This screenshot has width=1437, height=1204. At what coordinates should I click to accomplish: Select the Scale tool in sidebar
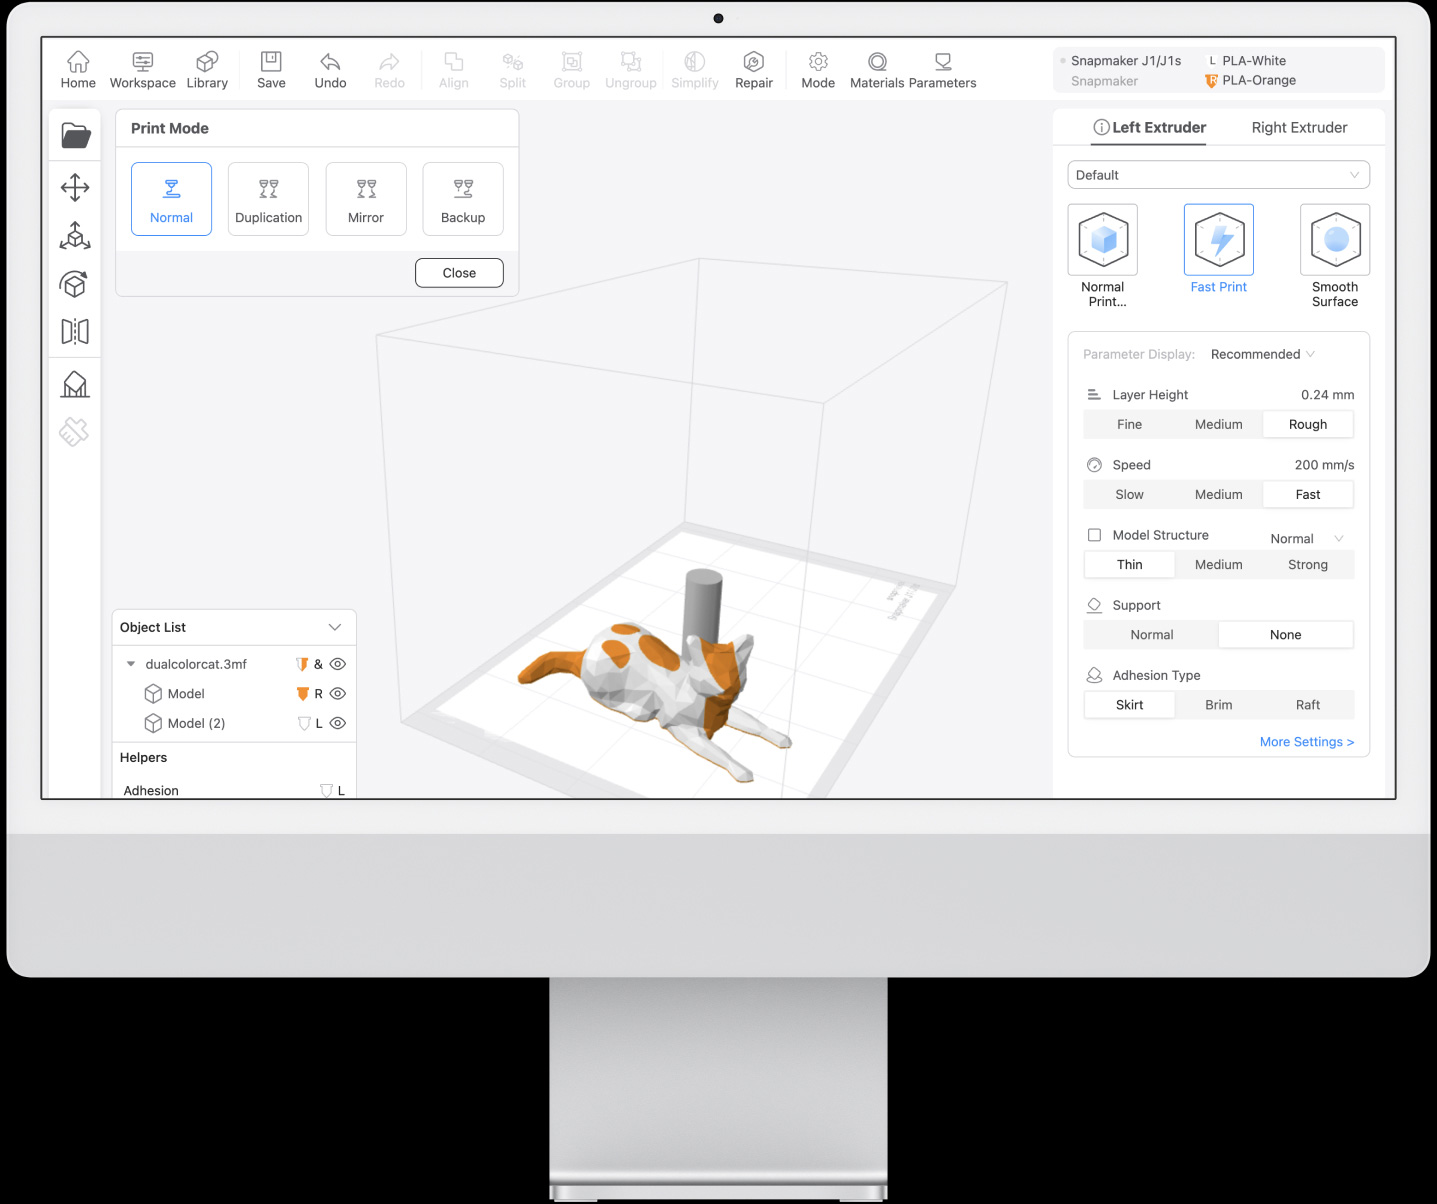(x=75, y=236)
